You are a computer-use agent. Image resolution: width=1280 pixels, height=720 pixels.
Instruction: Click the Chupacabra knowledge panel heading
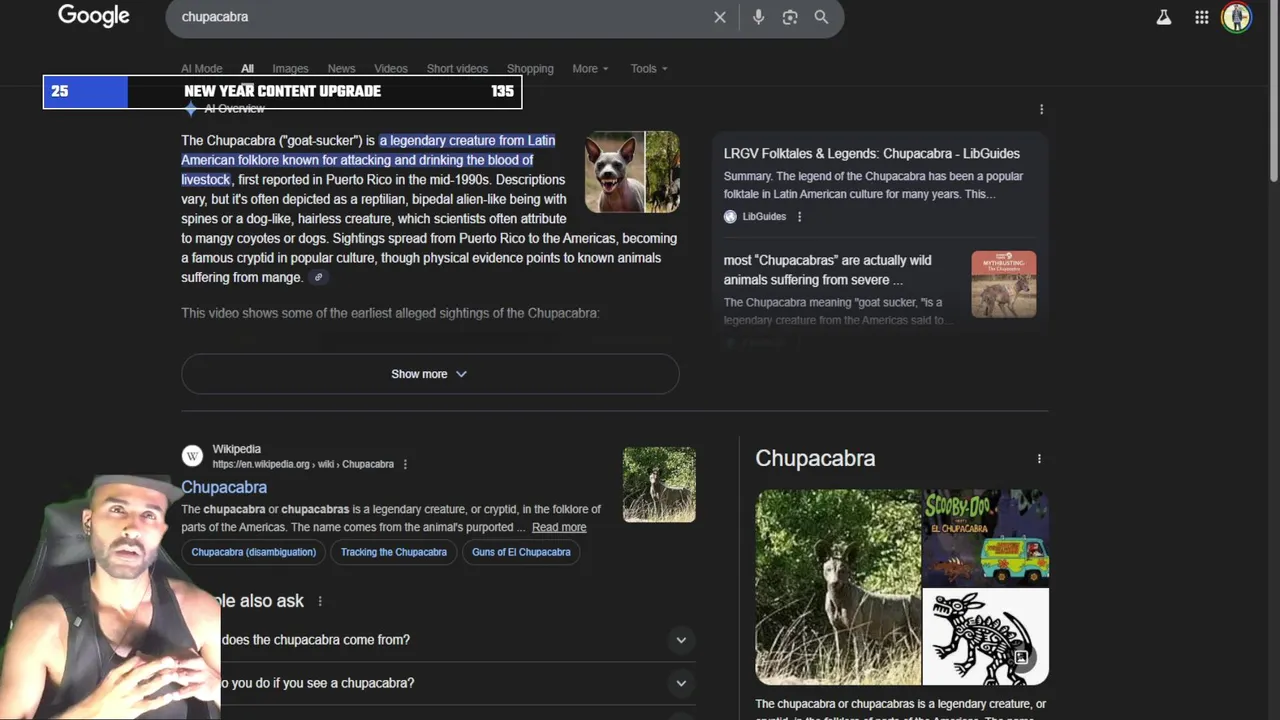[815, 458]
